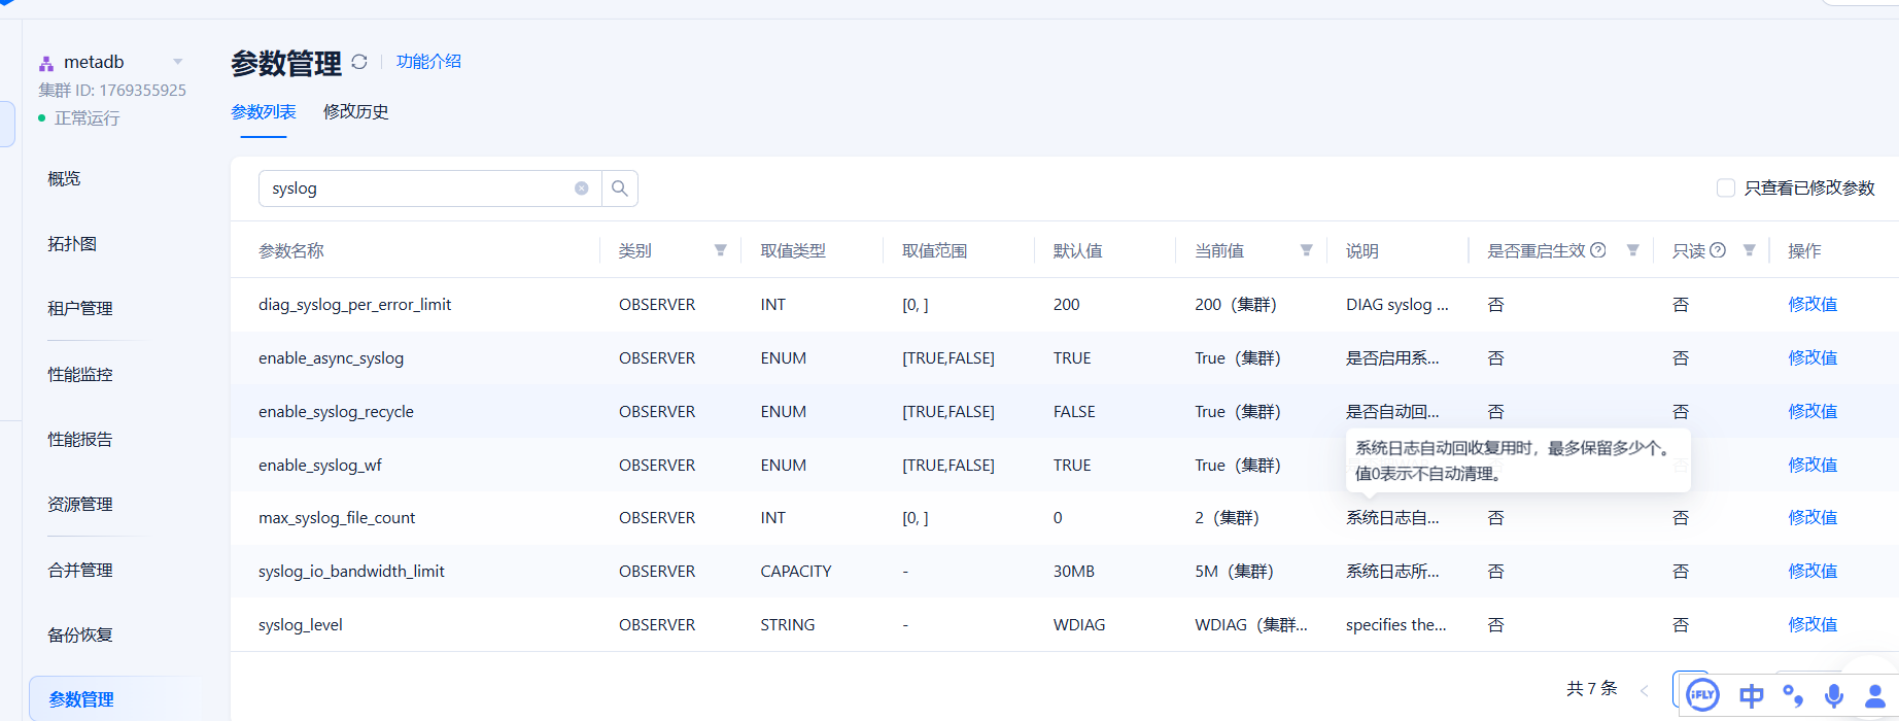Toggle the 中 Chinese input mode icon
Screen dimensions: 1899x721
pyautogui.click(x=1751, y=696)
